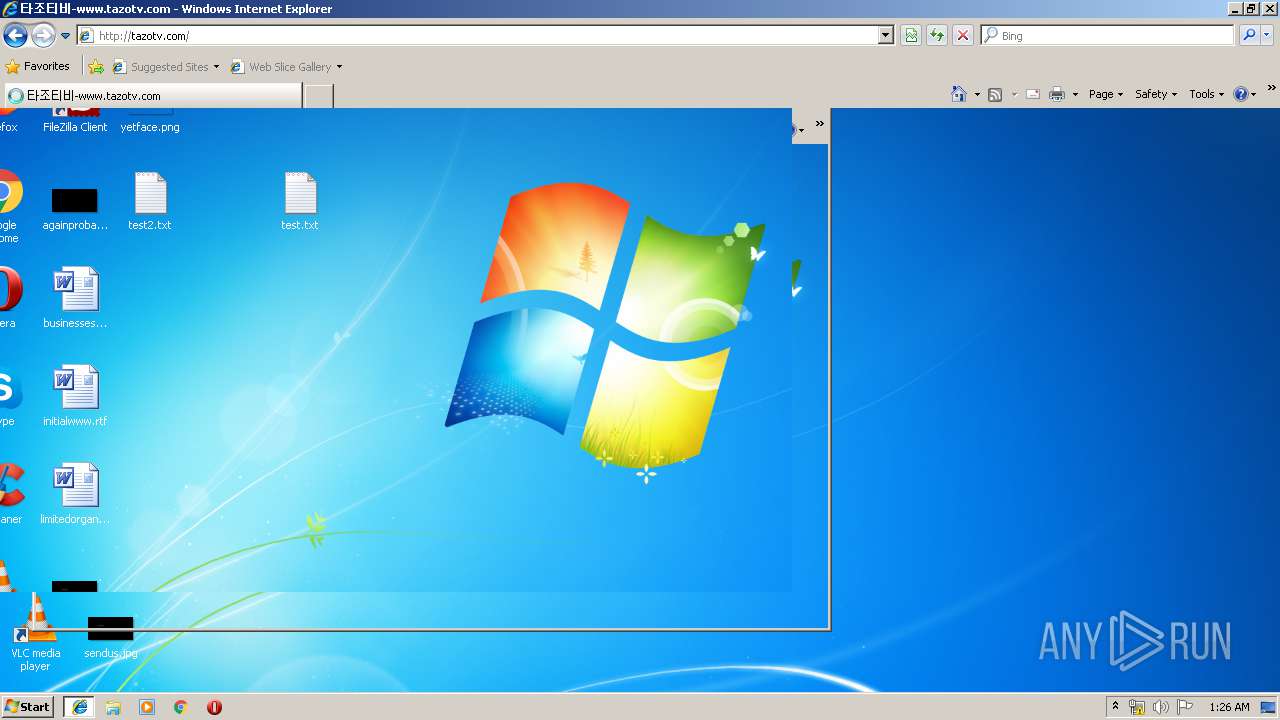The width and height of the screenshot is (1280, 720).
Task: Run search with the magnifier button
Action: 1248,35
